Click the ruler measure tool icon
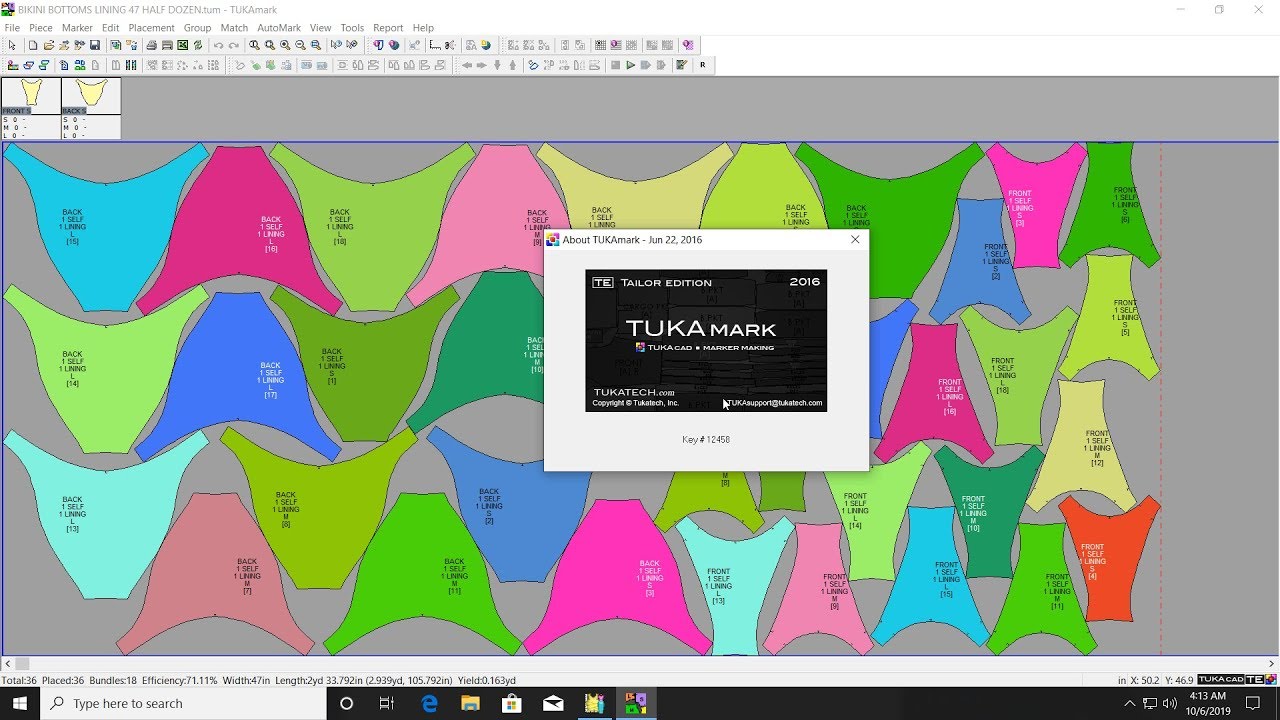This screenshot has height=720, width=1280. point(435,45)
